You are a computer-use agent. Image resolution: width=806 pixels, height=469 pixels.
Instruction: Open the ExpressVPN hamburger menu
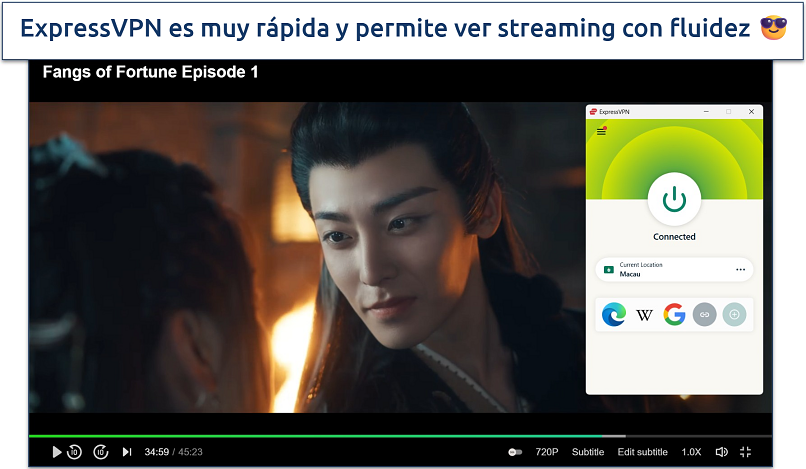(601, 131)
